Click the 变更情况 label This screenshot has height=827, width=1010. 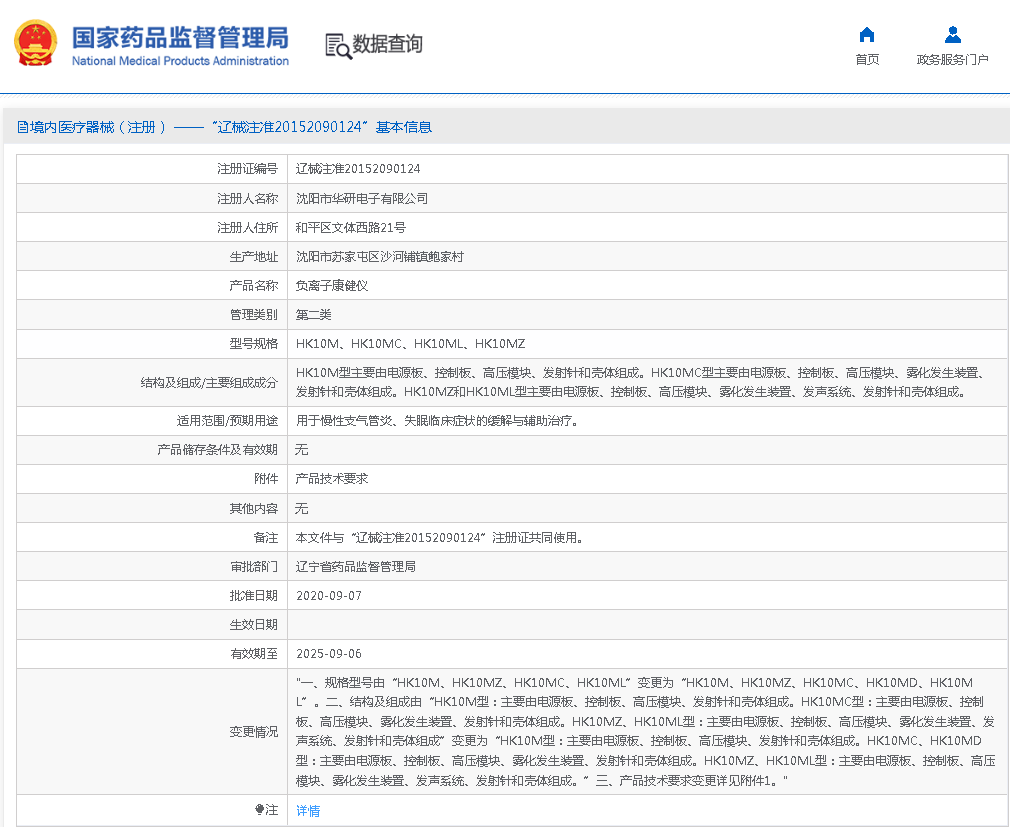click(x=254, y=732)
